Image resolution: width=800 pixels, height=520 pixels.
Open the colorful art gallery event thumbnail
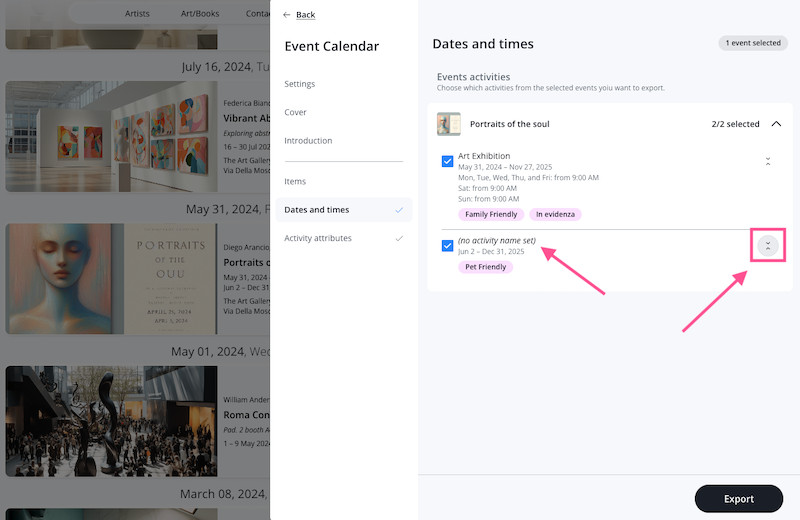tap(111, 135)
